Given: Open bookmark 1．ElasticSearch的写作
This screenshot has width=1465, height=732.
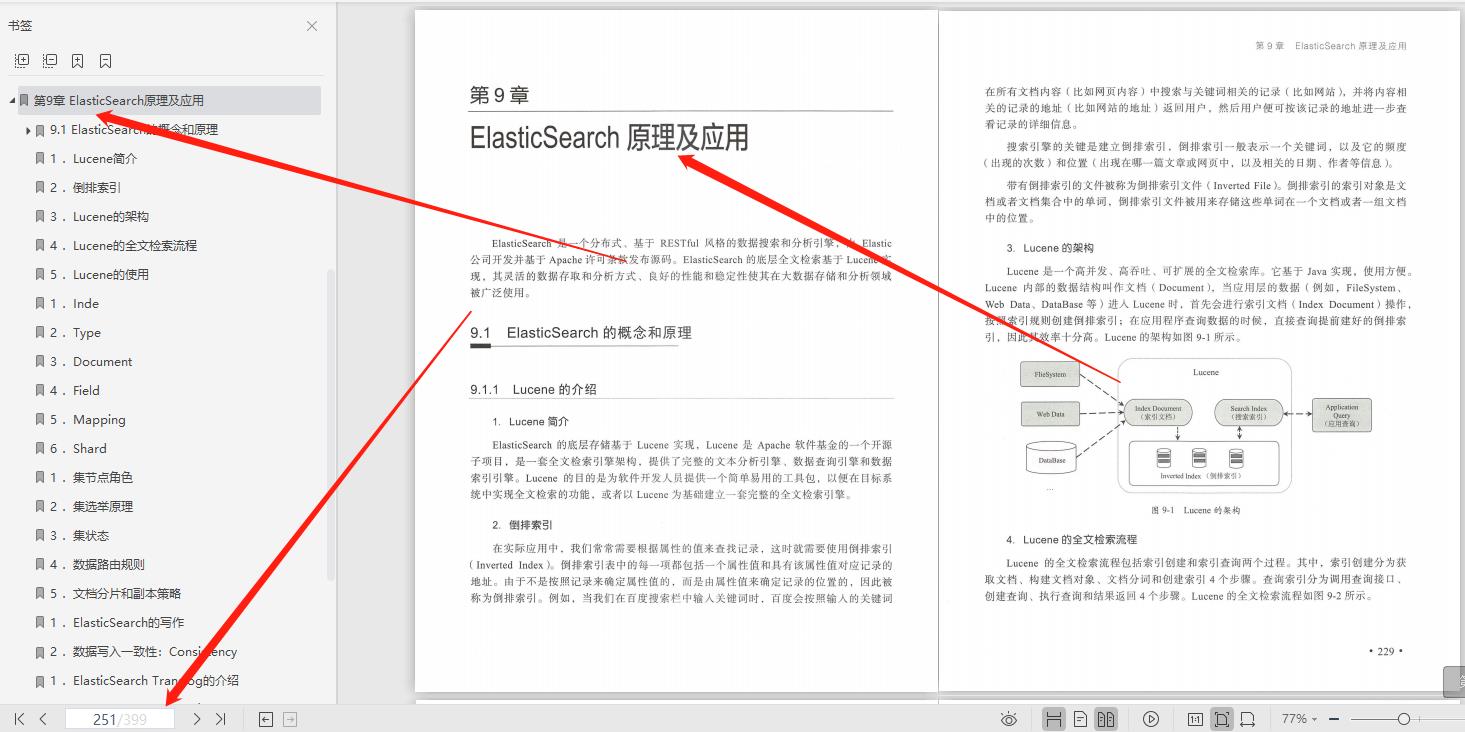Looking at the screenshot, I should (117, 623).
